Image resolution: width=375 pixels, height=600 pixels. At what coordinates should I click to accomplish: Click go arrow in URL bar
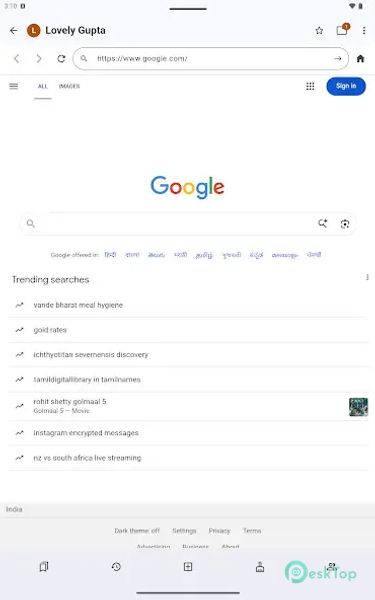(338, 59)
